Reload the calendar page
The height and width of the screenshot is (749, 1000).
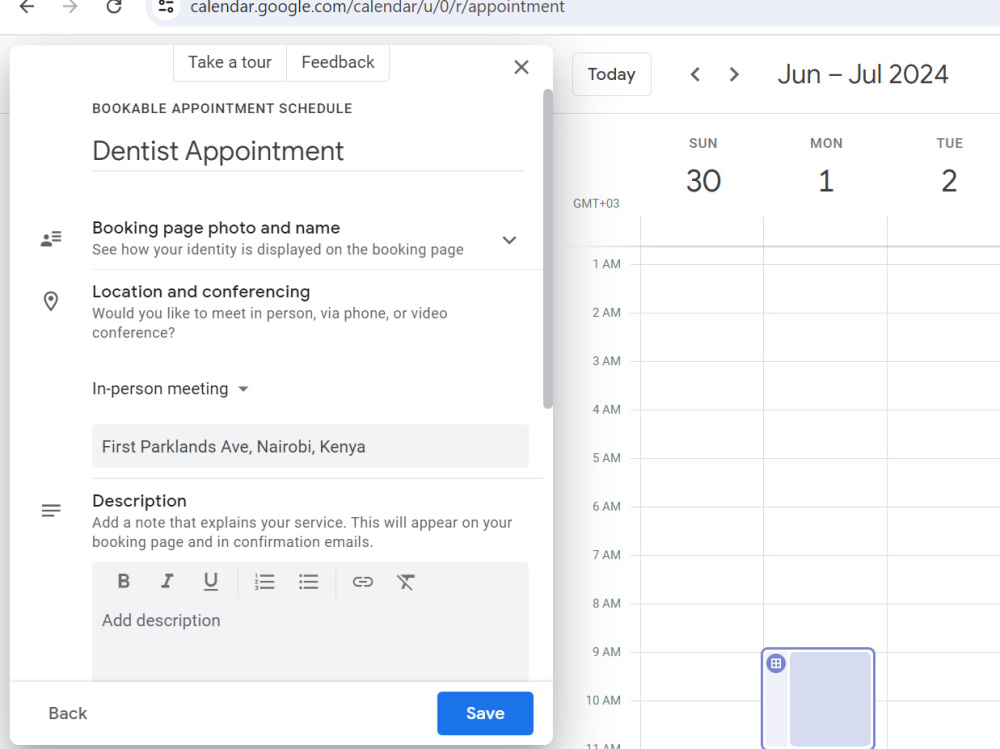click(113, 7)
